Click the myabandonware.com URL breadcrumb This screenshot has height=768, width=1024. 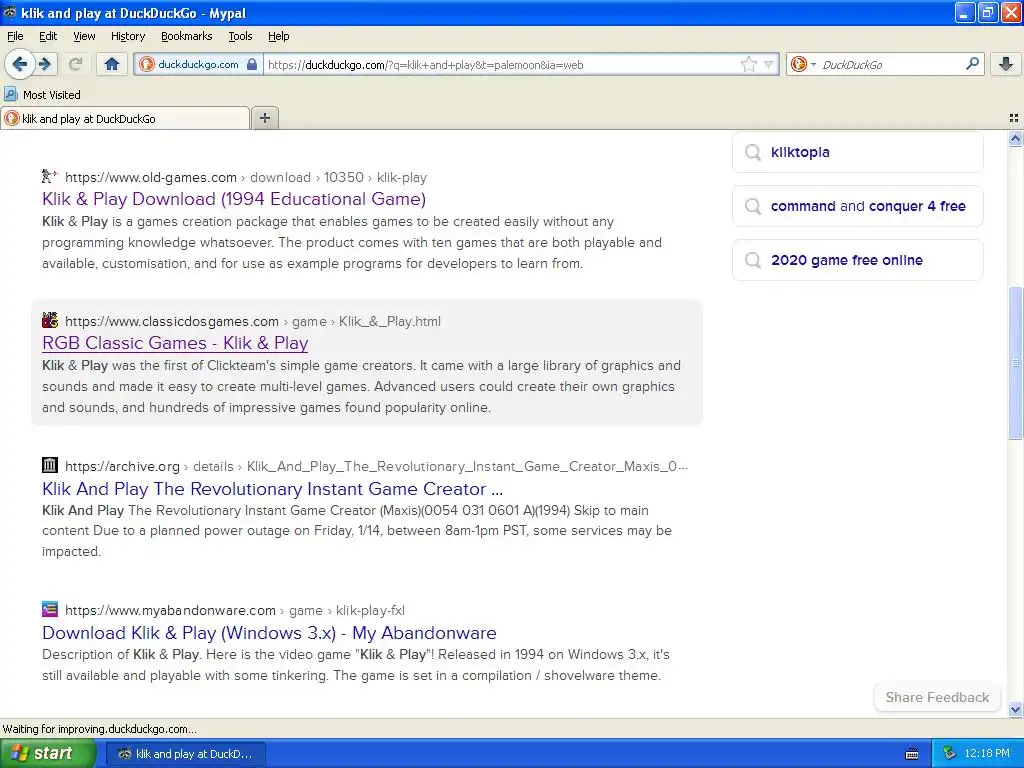point(234,611)
